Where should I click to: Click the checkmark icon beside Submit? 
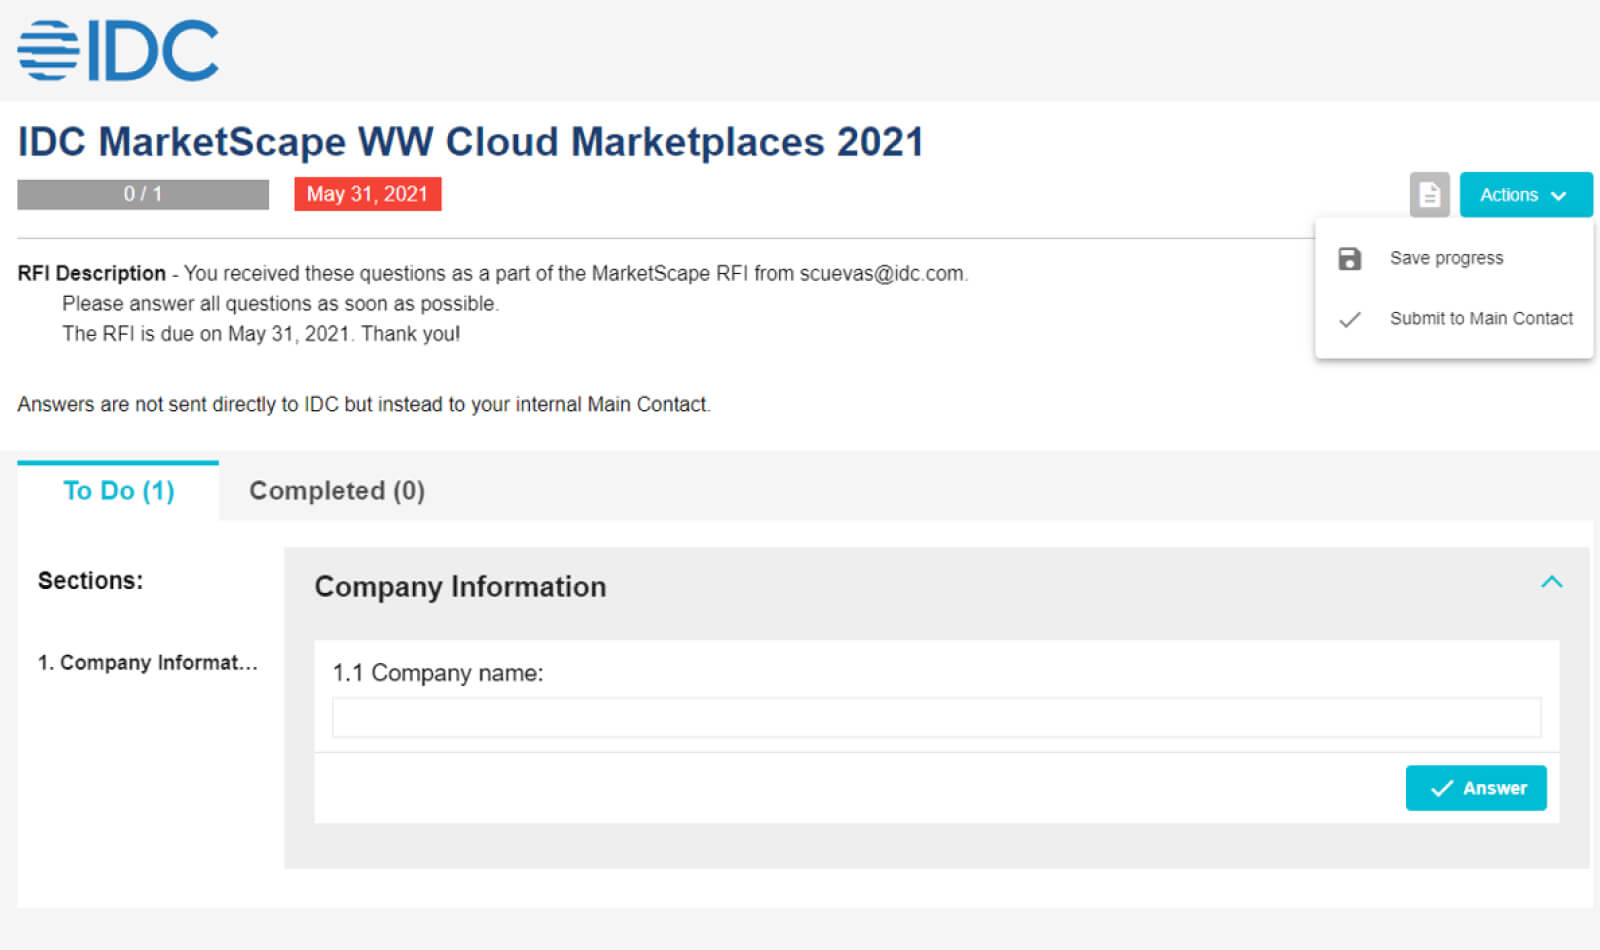(1349, 320)
